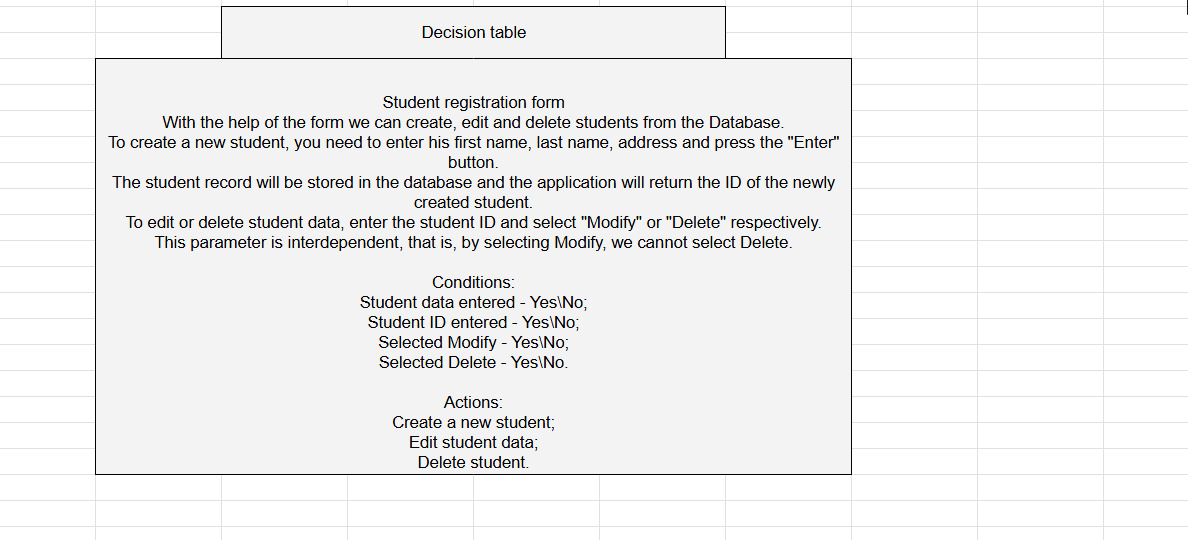Click the 'Edit student data;' action line
This screenshot has height=540, width=1188.
click(x=473, y=442)
